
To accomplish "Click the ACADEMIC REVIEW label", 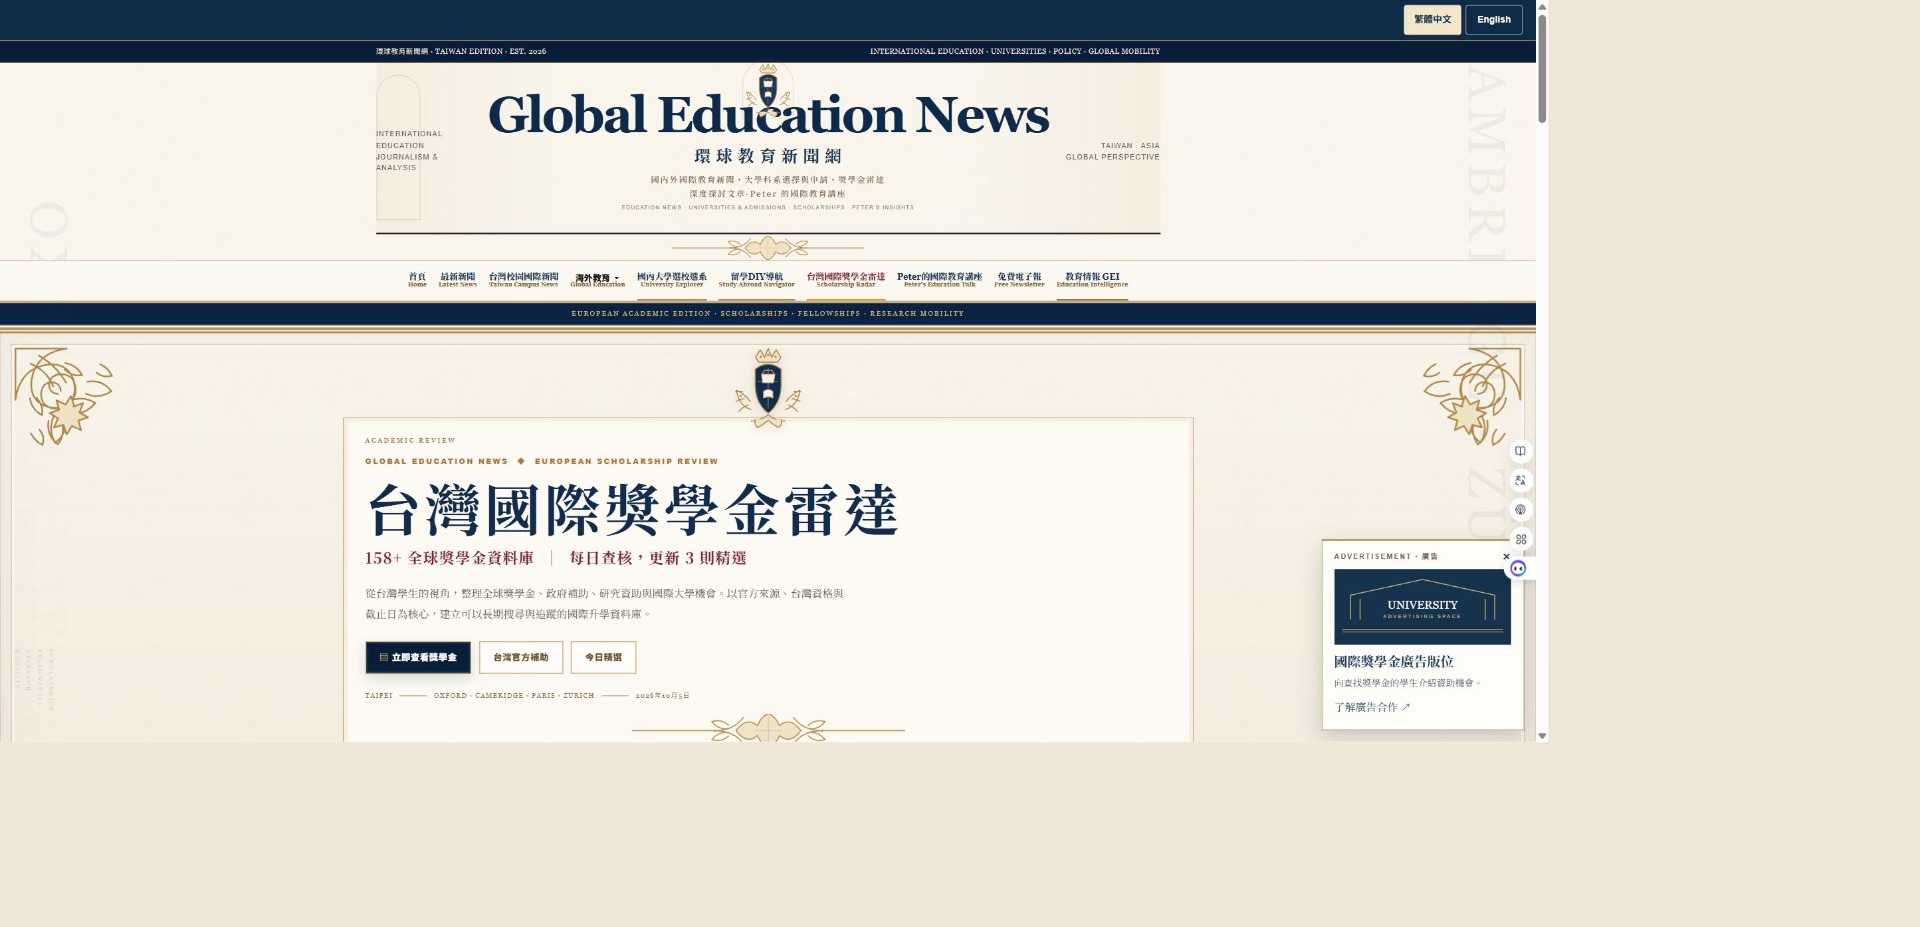I will pos(410,440).
